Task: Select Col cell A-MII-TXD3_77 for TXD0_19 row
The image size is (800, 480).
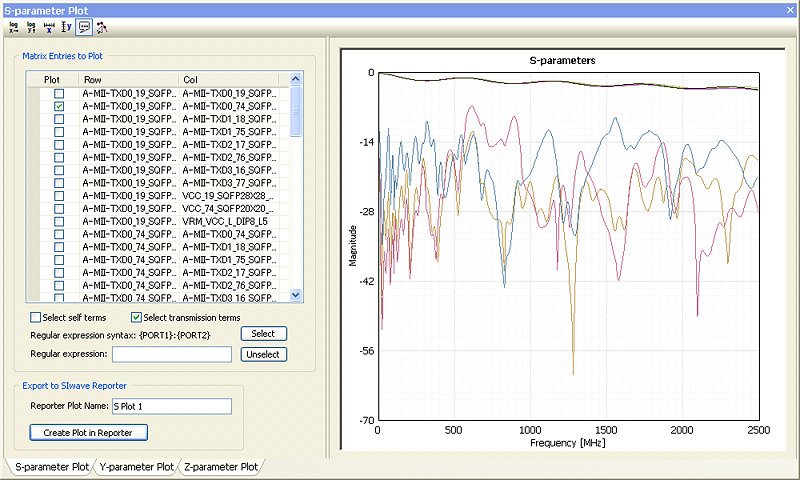Action: click(x=230, y=183)
